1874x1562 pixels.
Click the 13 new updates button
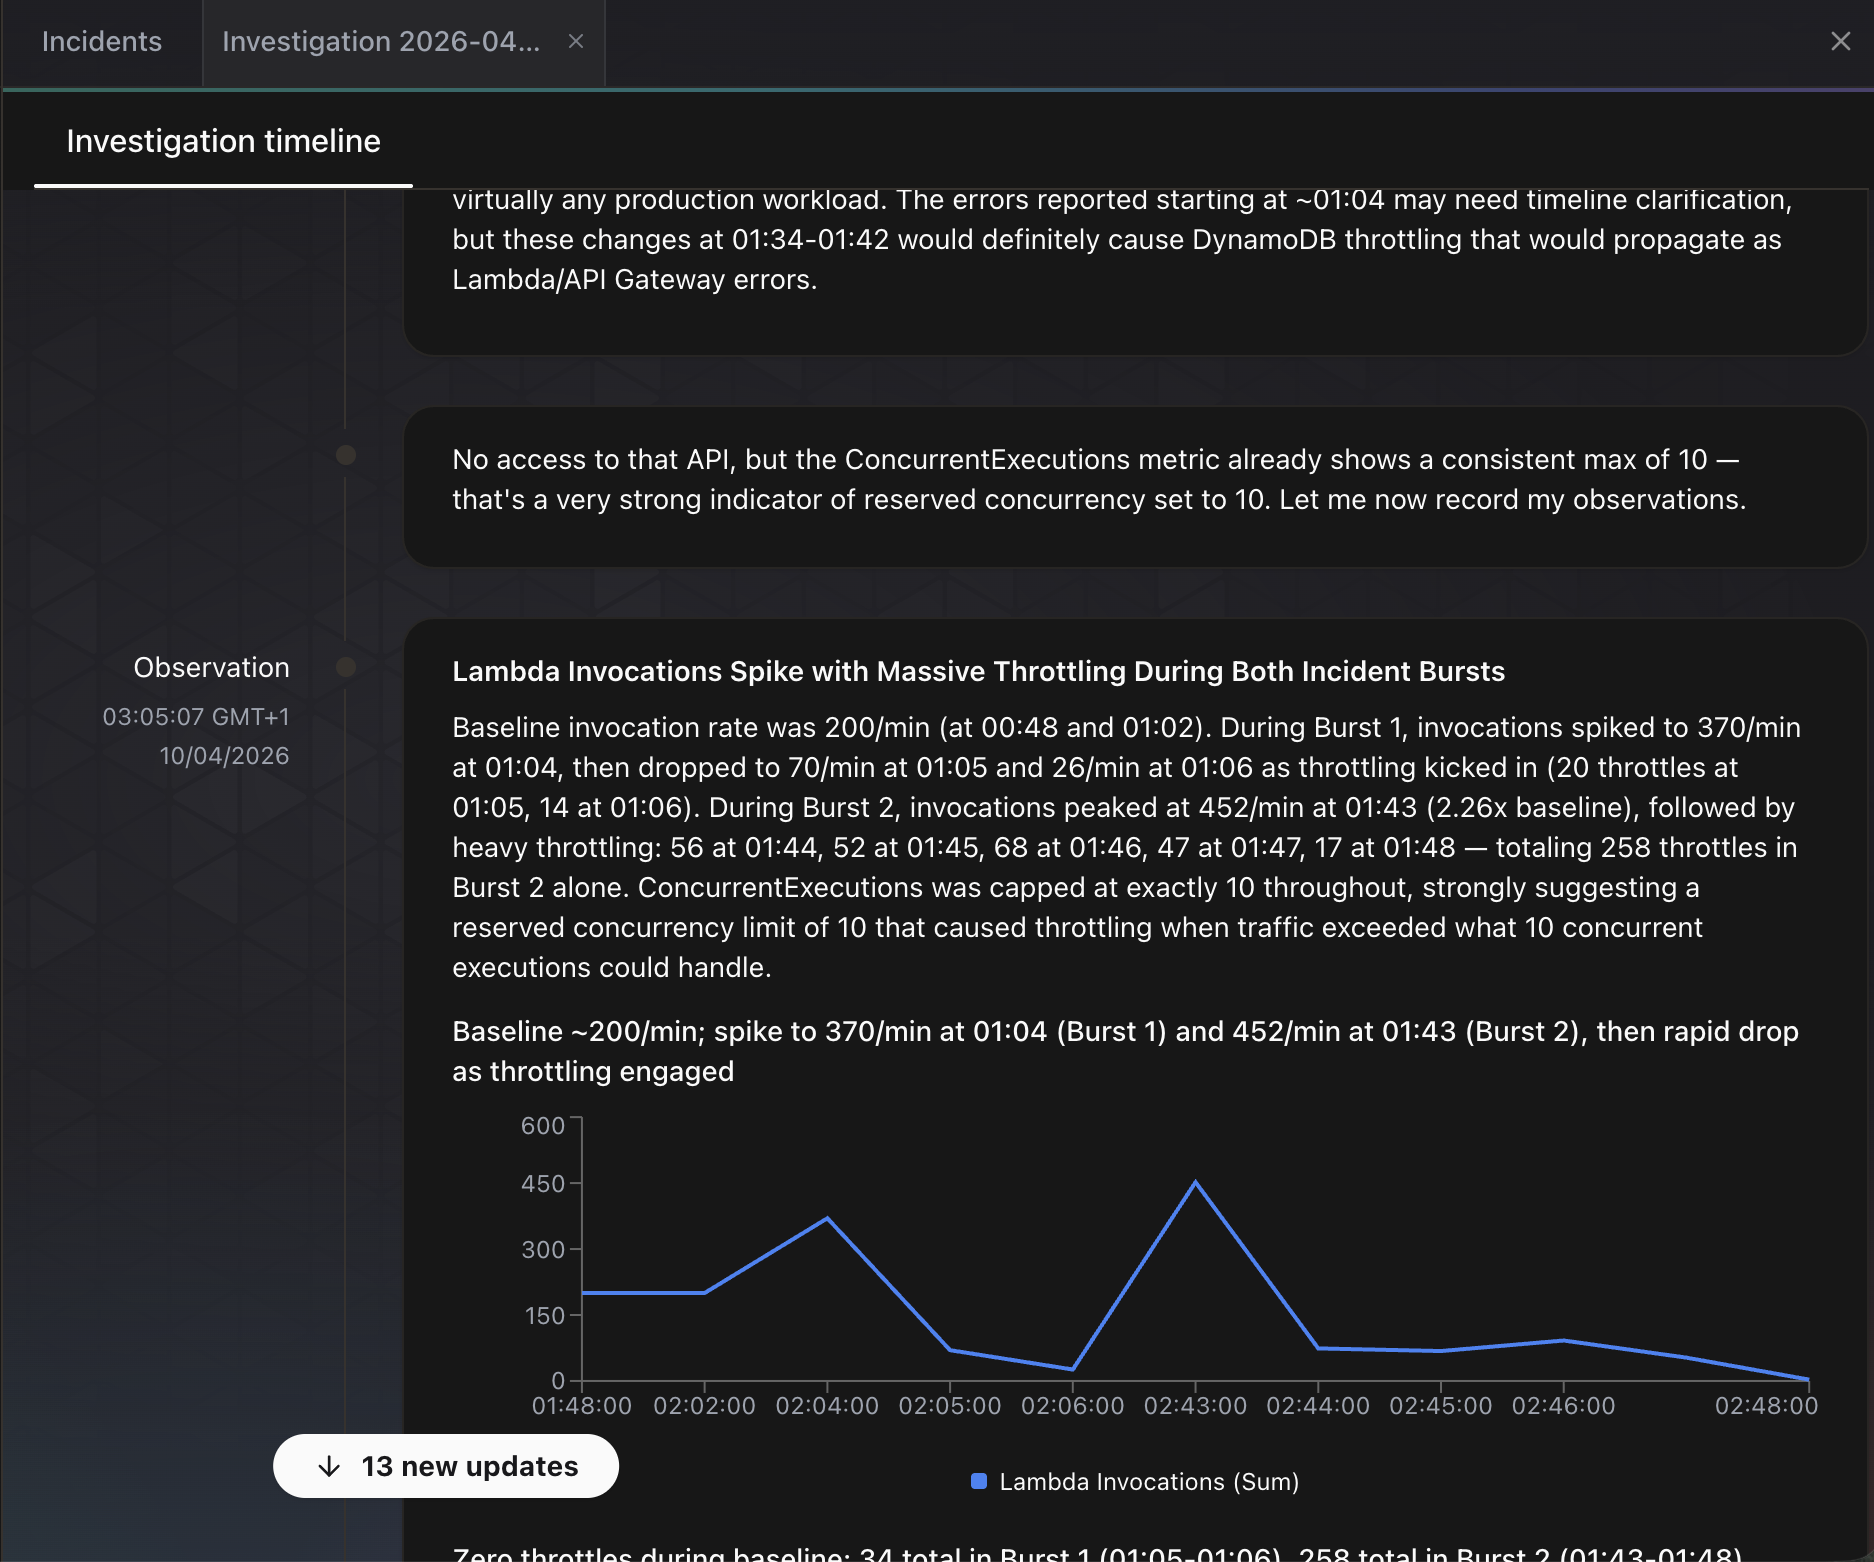coord(446,1466)
